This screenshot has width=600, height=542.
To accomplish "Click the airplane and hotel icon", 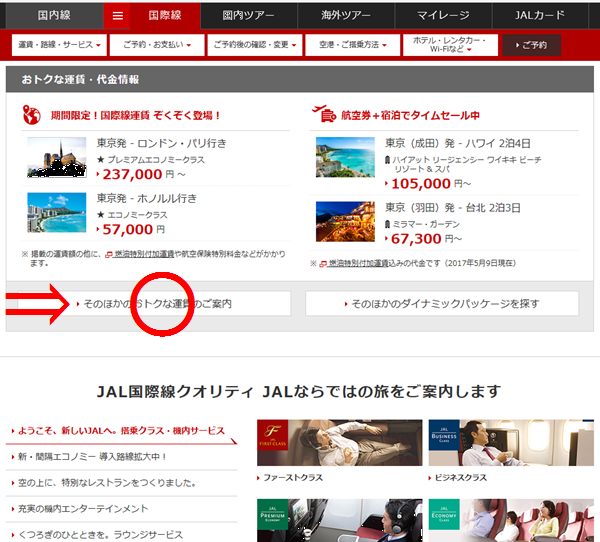I will pyautogui.click(x=324, y=114).
